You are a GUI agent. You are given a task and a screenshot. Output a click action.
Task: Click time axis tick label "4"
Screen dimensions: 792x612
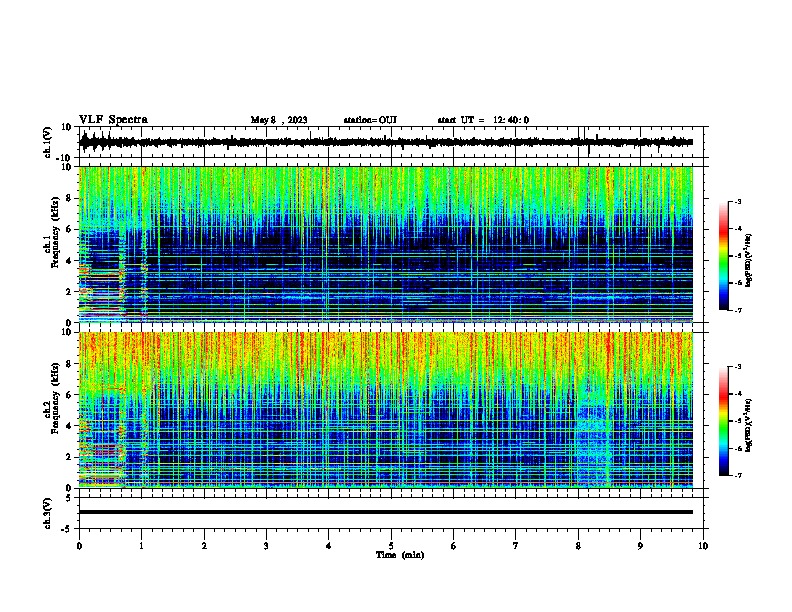329,546
